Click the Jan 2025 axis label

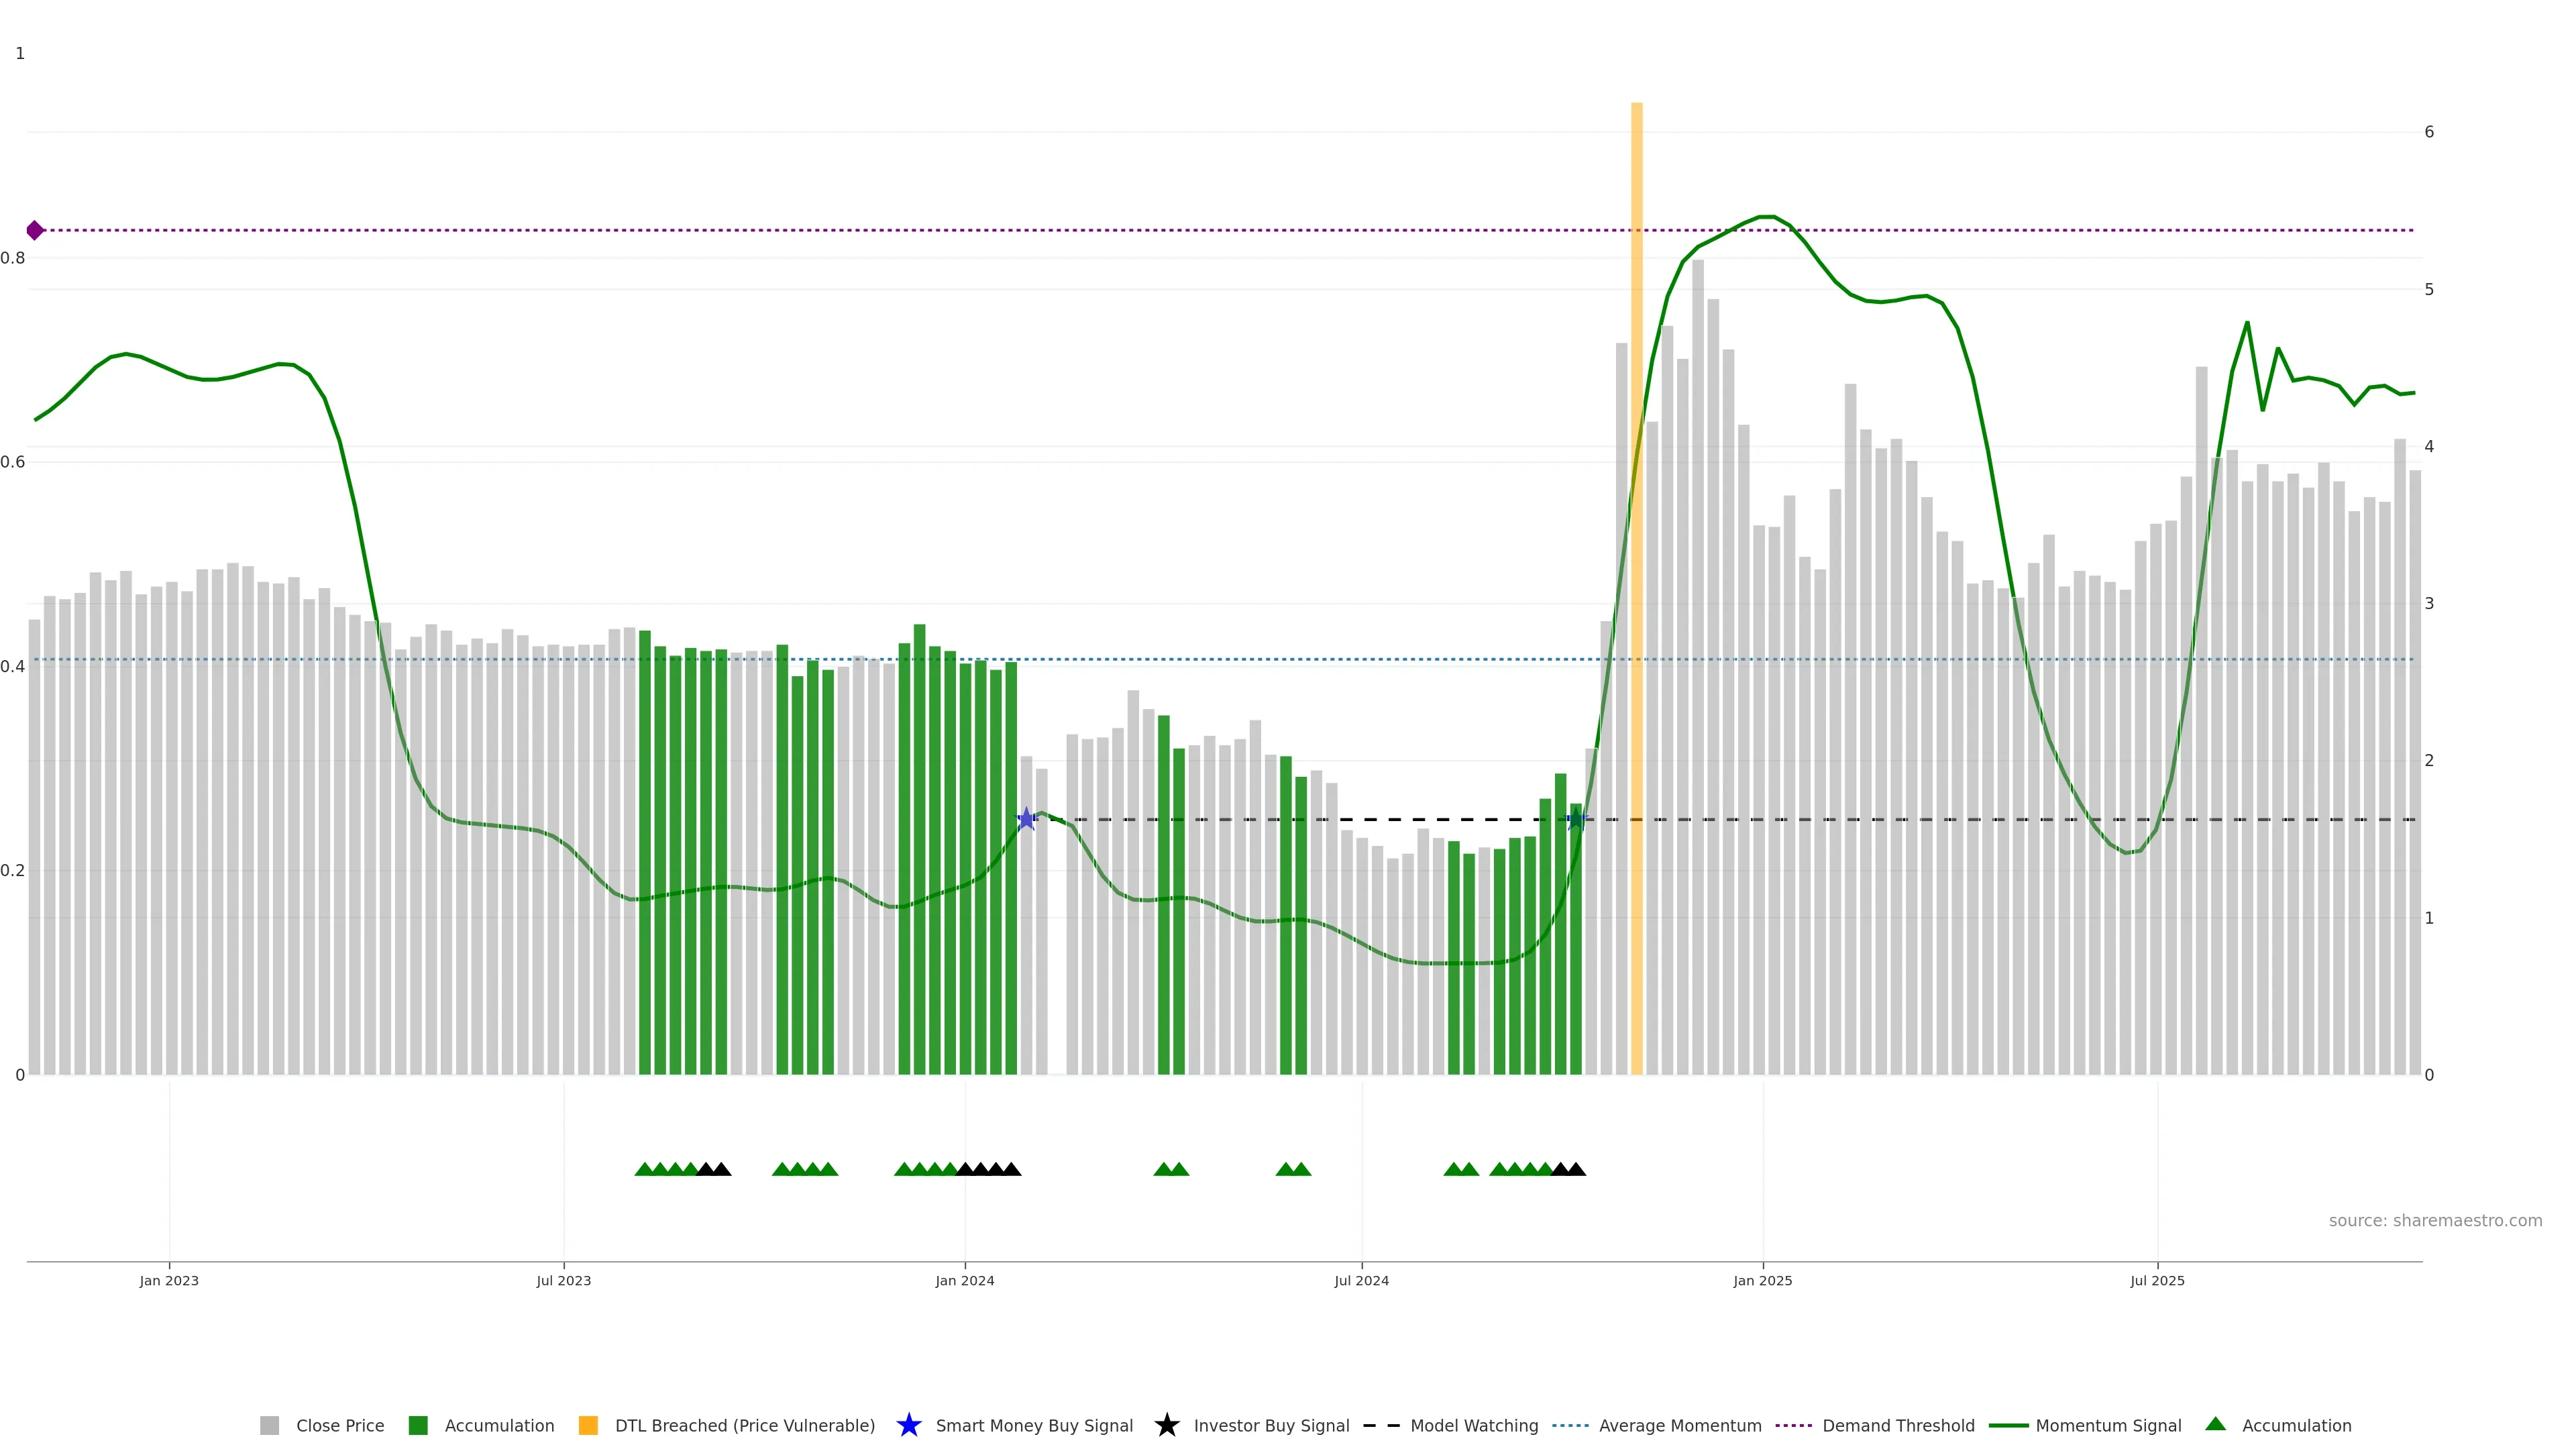(1762, 1280)
